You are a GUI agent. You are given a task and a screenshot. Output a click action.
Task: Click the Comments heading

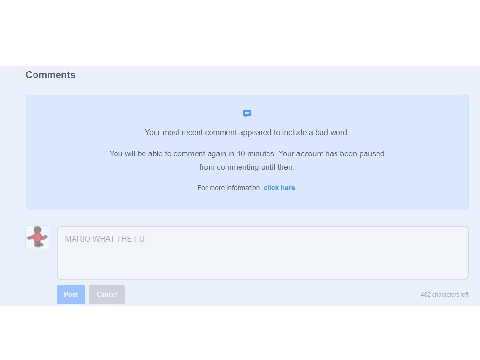[x=50, y=75]
